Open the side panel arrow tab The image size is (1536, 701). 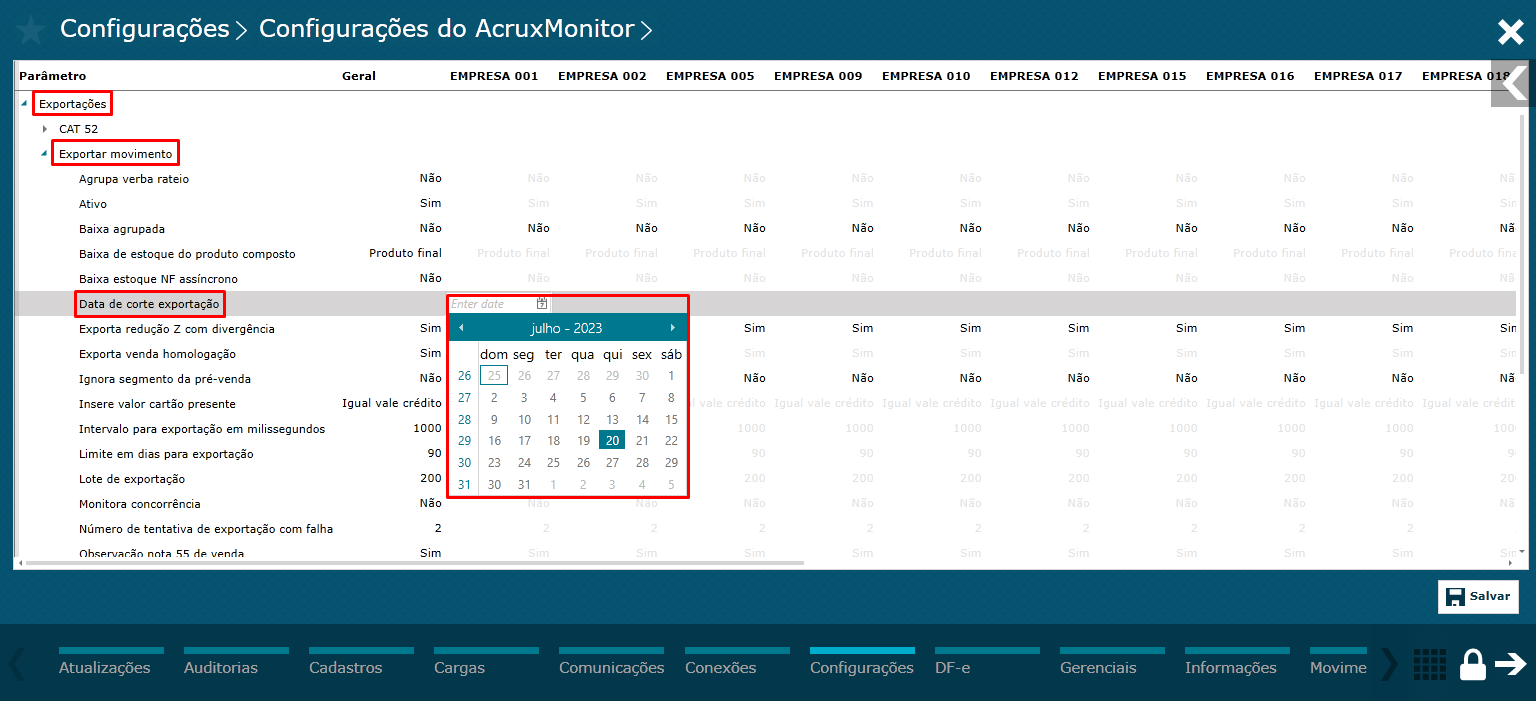(1513, 84)
